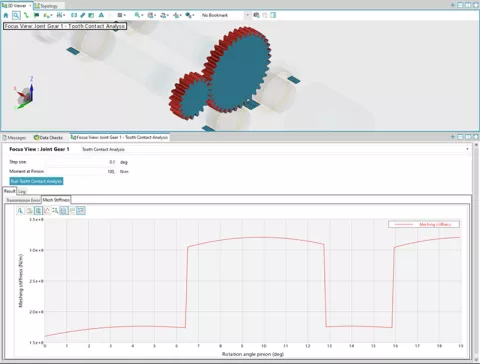Open the view layout dropdown right of green magnifier
The width and height of the screenshot is (480, 364).
click(152, 15)
